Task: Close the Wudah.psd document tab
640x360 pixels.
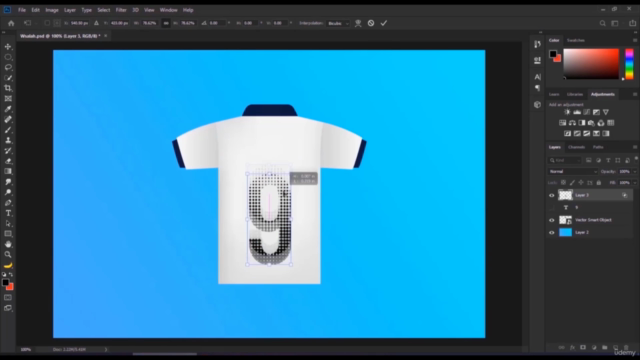Action: pos(106,36)
